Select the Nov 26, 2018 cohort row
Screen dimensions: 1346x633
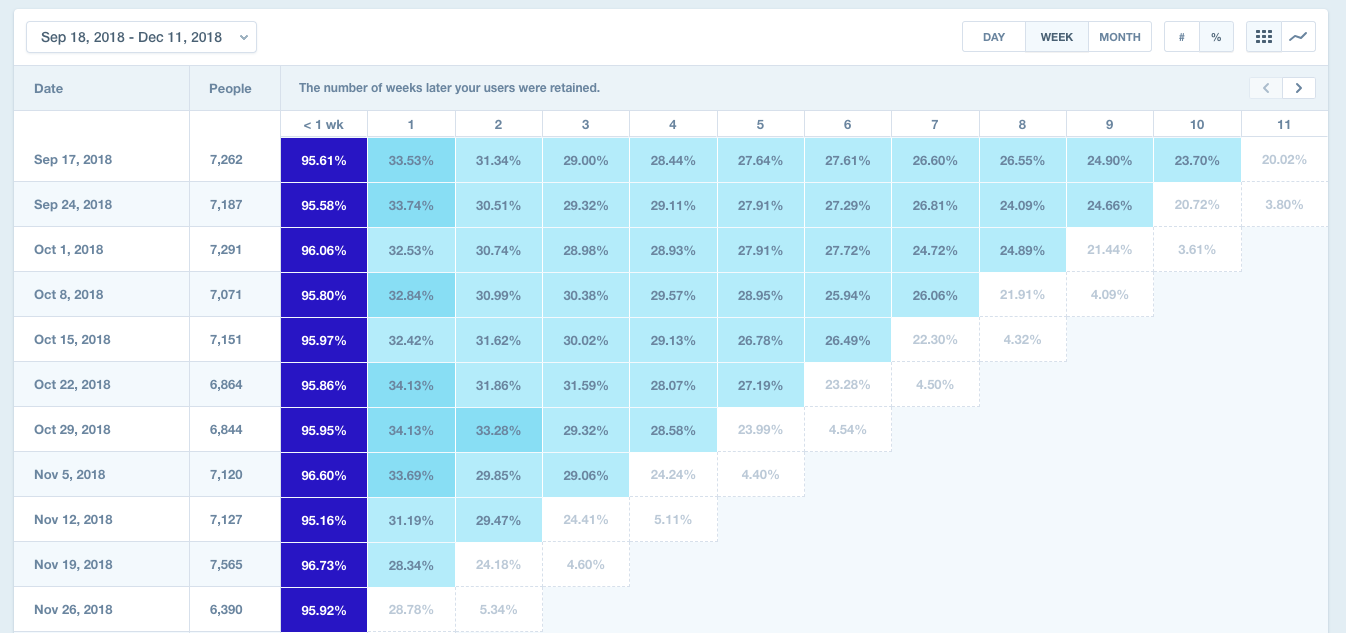(73, 609)
